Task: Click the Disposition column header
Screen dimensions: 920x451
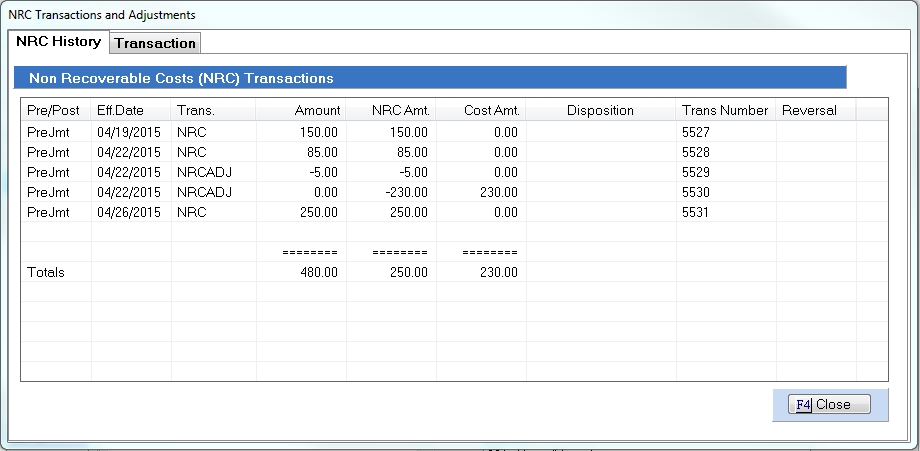Action: 600,110
